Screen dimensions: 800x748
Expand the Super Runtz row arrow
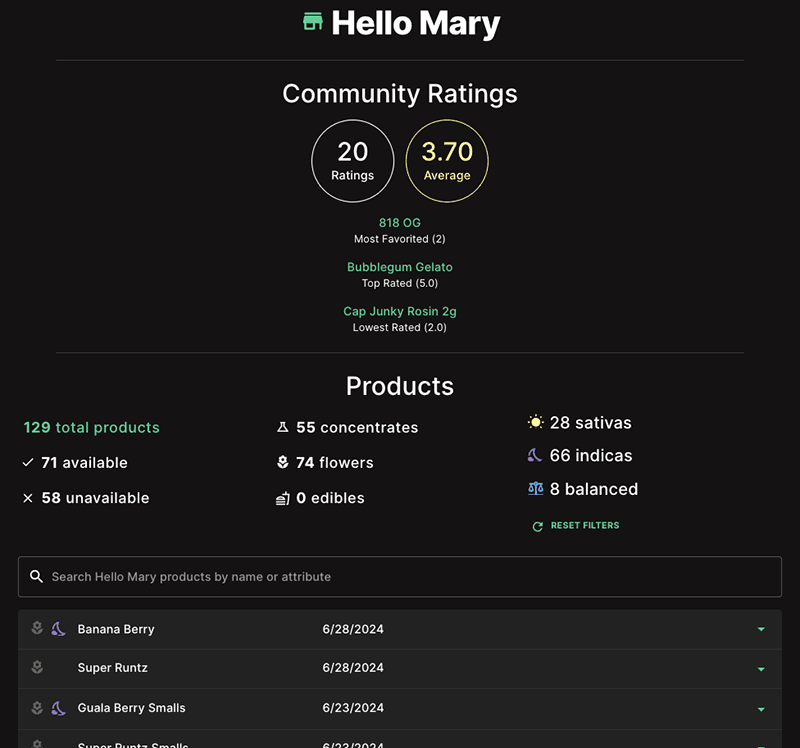tap(761, 669)
